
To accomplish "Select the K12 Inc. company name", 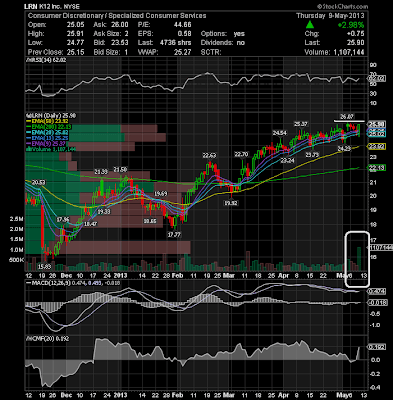I will pyautogui.click(x=50, y=6).
